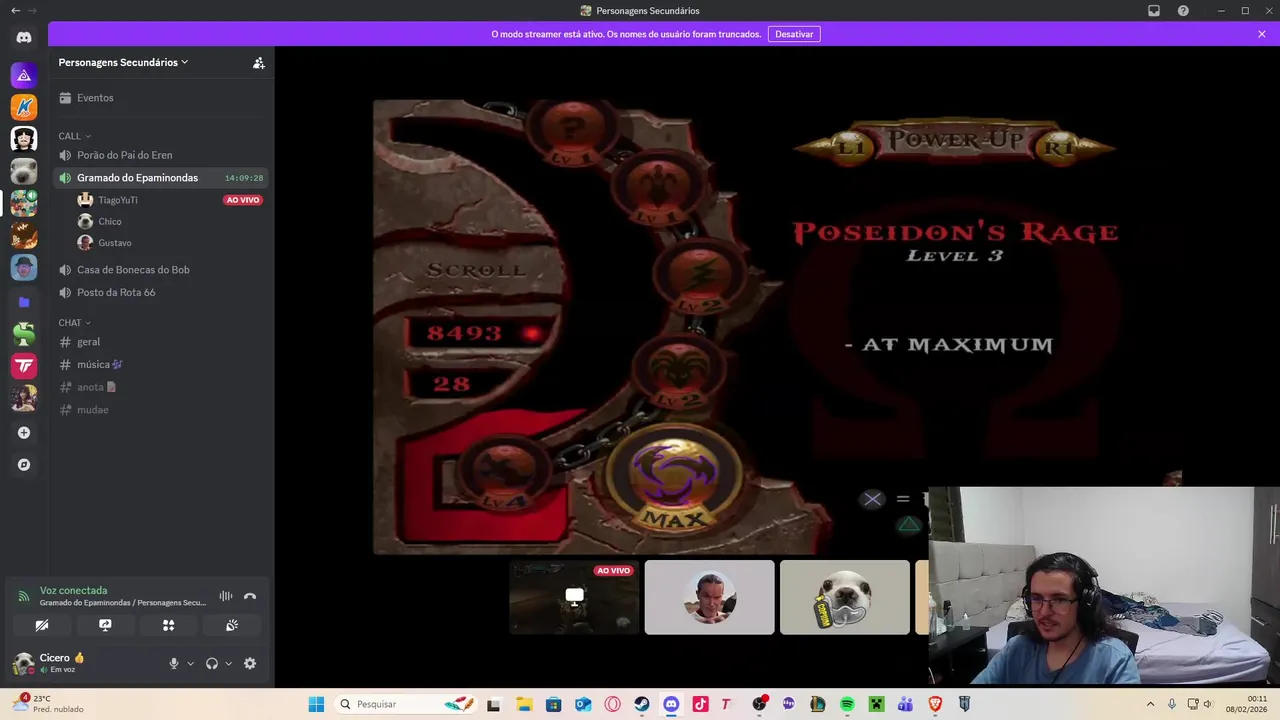
Task: Open File Explorer from the taskbar
Action: click(524, 704)
